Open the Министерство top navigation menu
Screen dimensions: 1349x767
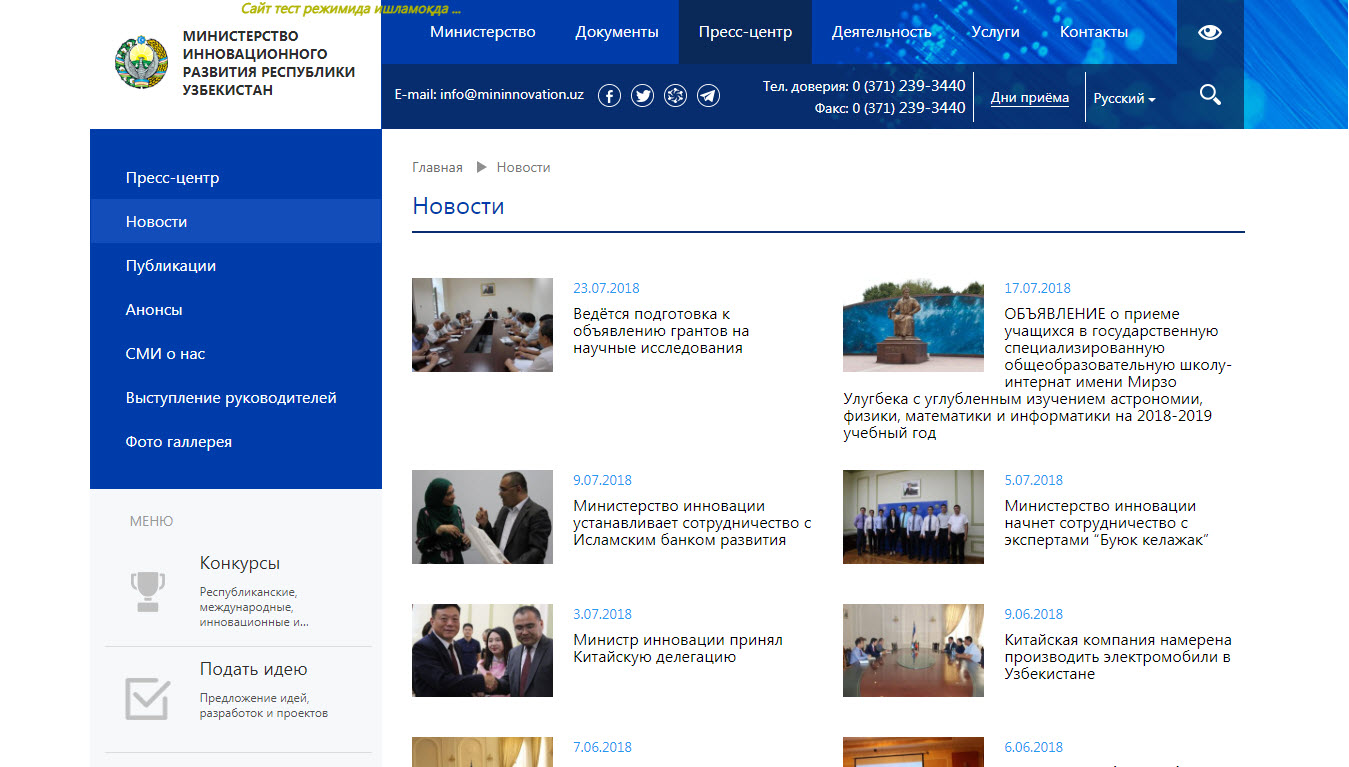(483, 32)
